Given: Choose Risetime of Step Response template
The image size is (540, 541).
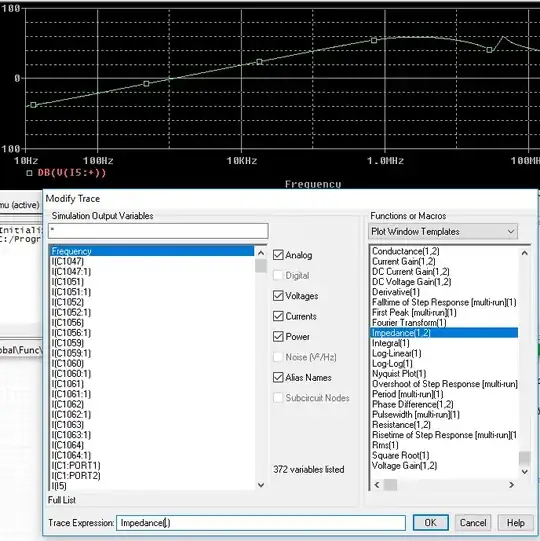Looking at the screenshot, I should [444, 435].
